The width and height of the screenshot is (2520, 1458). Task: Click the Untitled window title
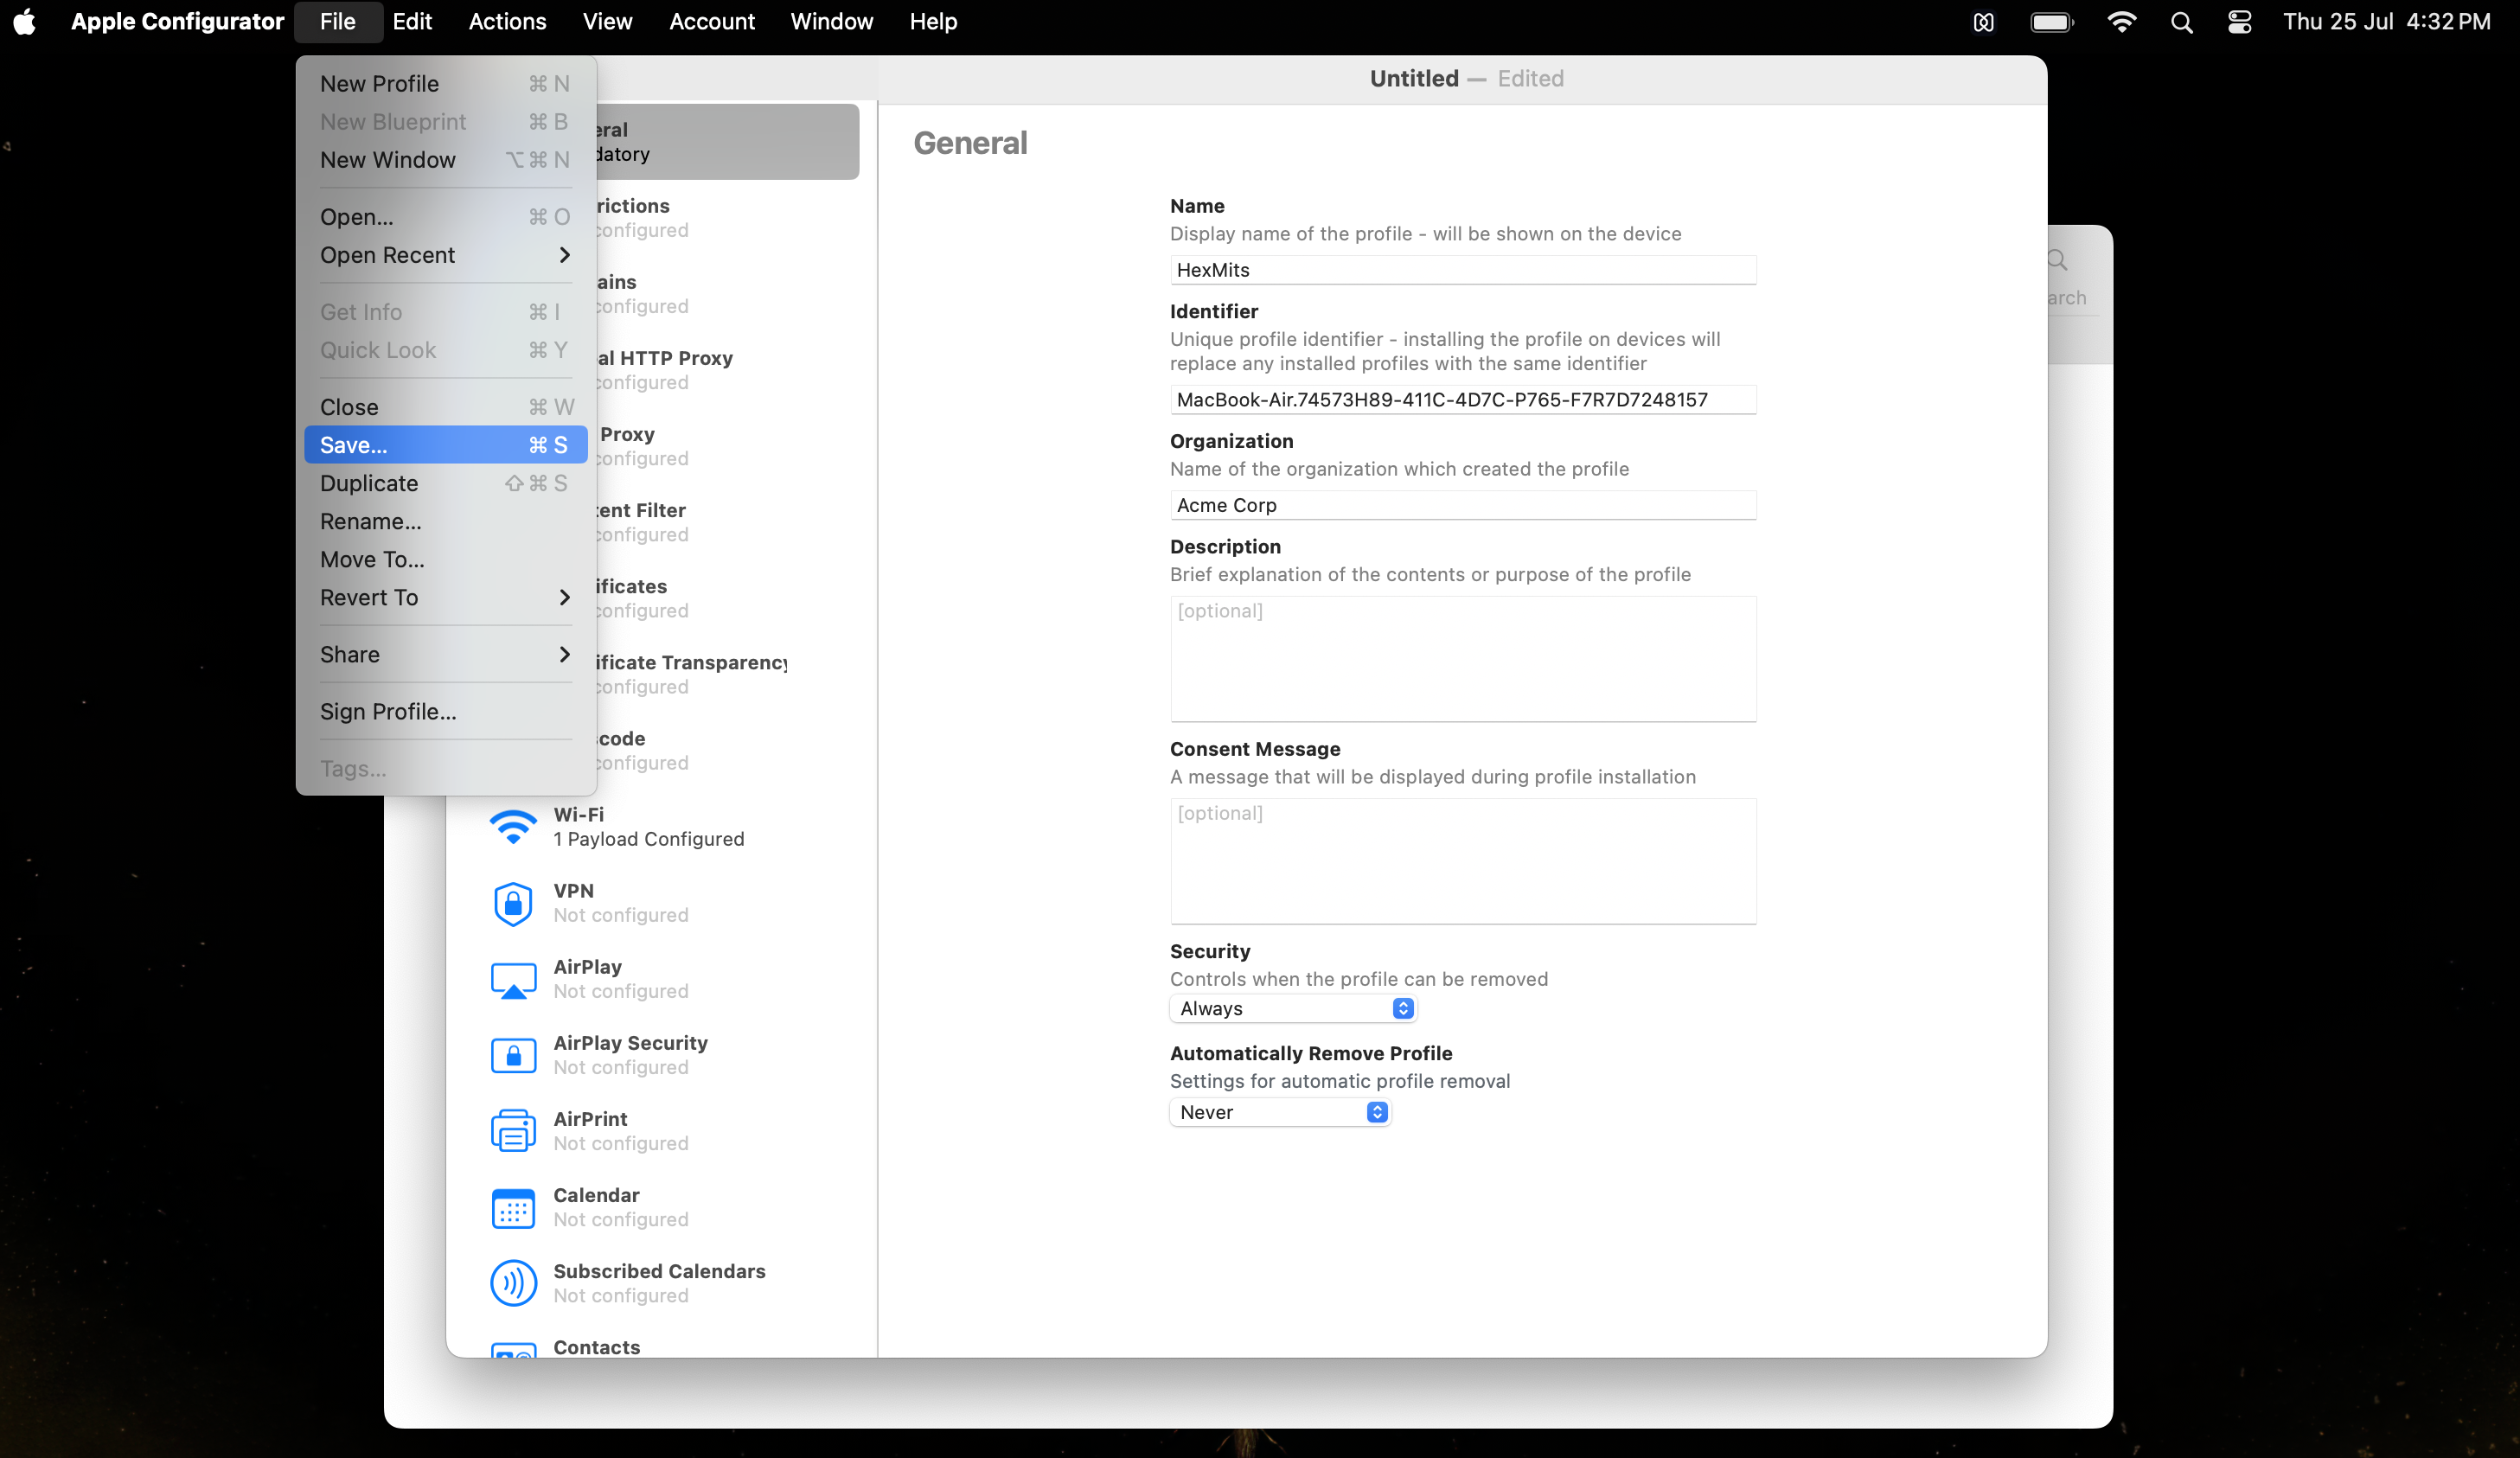1413,79
